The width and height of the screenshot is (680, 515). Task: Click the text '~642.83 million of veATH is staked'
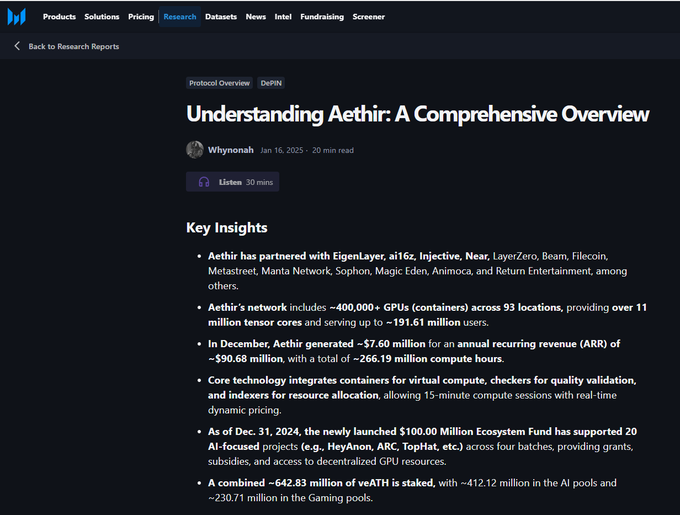click(x=351, y=483)
